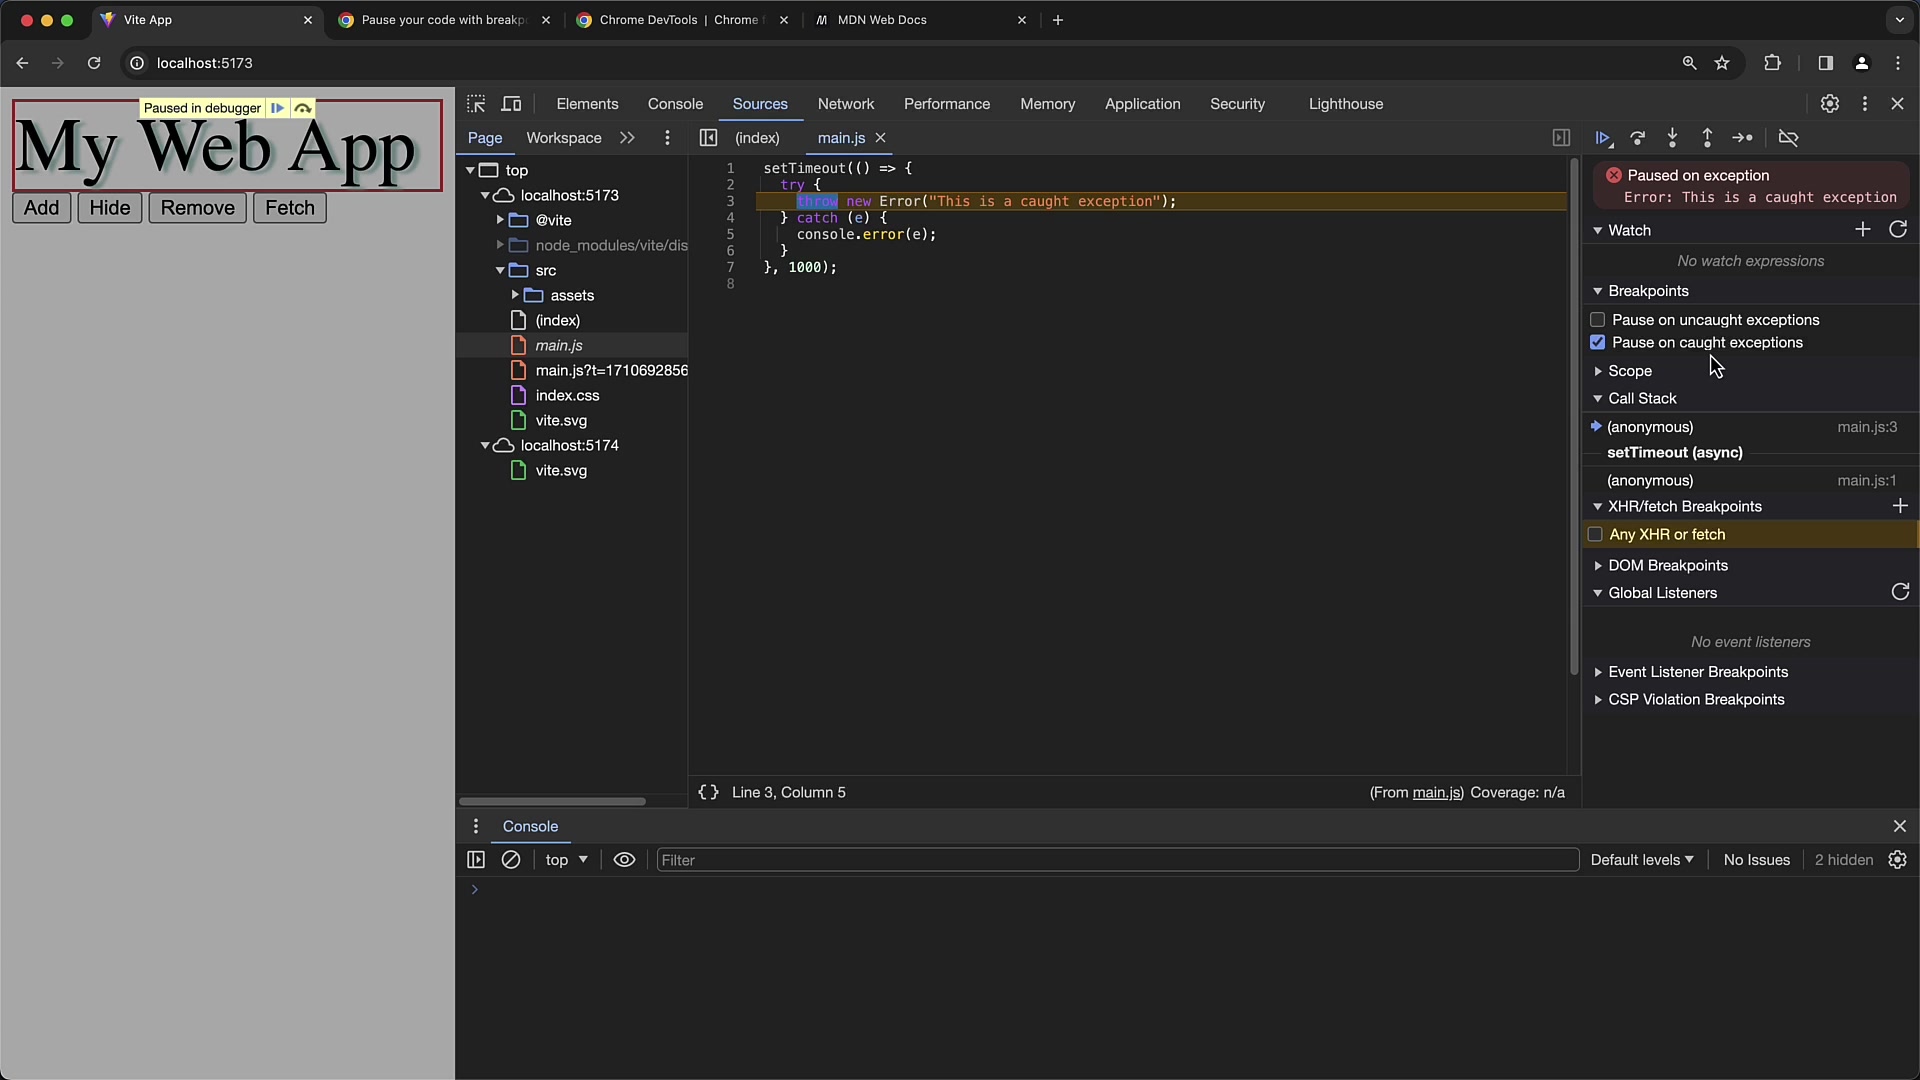Click the console Filter input field
This screenshot has width=1920, height=1080.
(1116, 860)
